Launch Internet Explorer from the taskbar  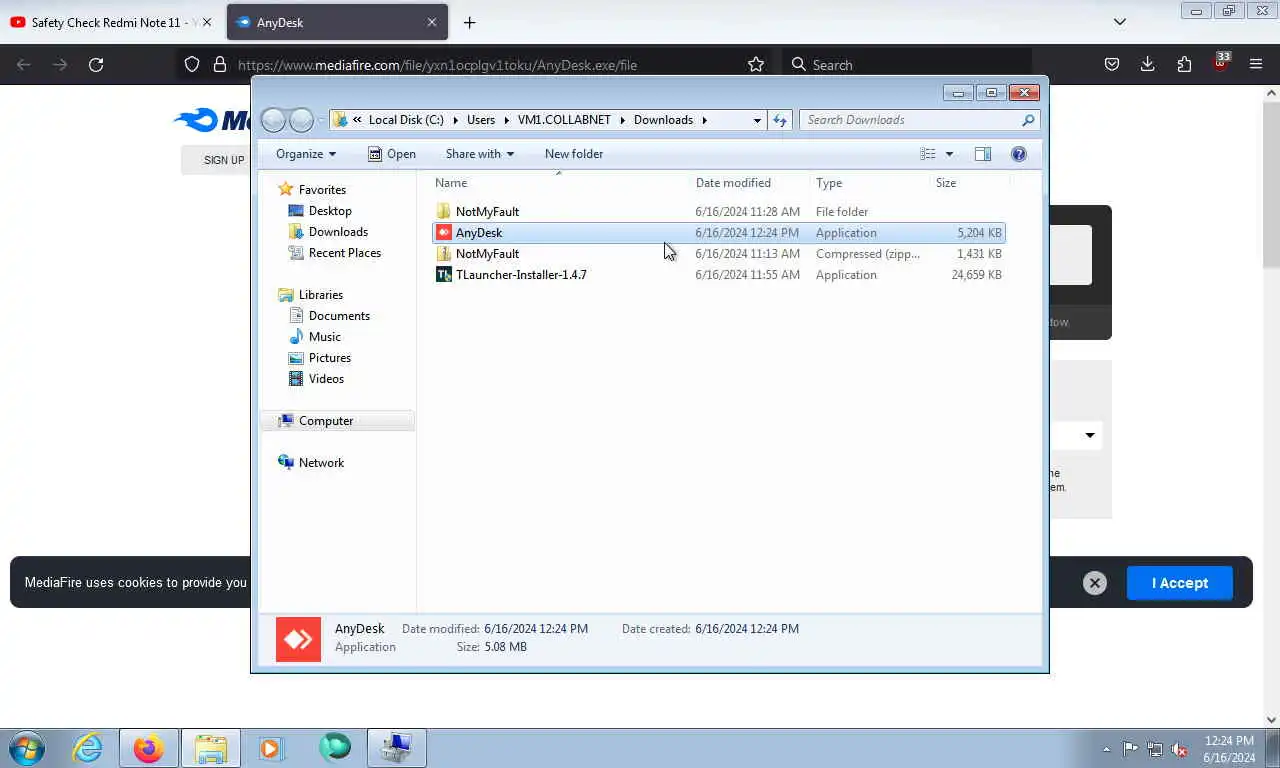pos(88,748)
